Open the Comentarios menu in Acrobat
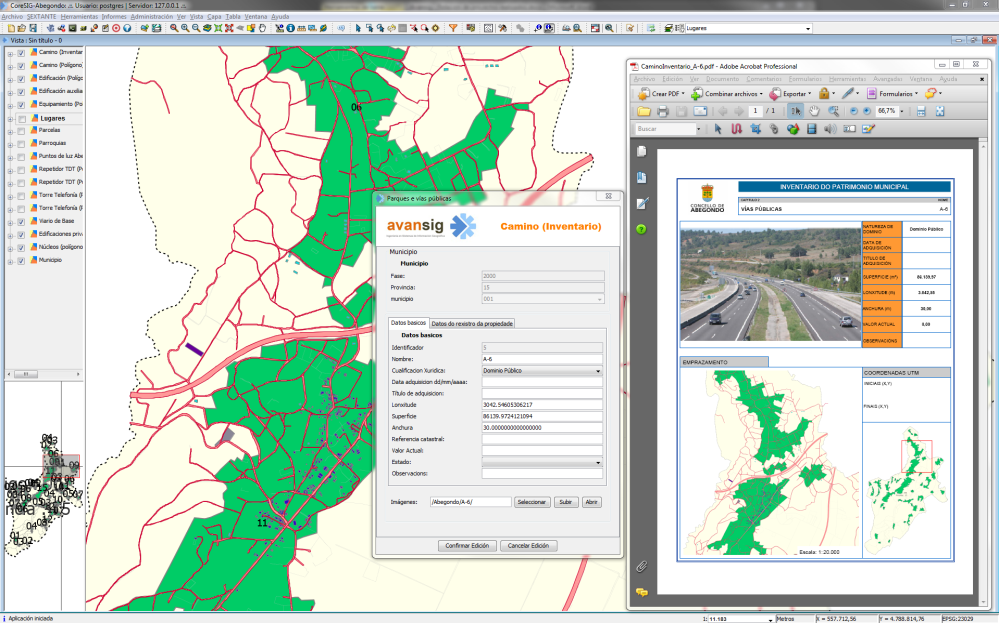Image resolution: width=999 pixels, height=623 pixels. pos(764,79)
